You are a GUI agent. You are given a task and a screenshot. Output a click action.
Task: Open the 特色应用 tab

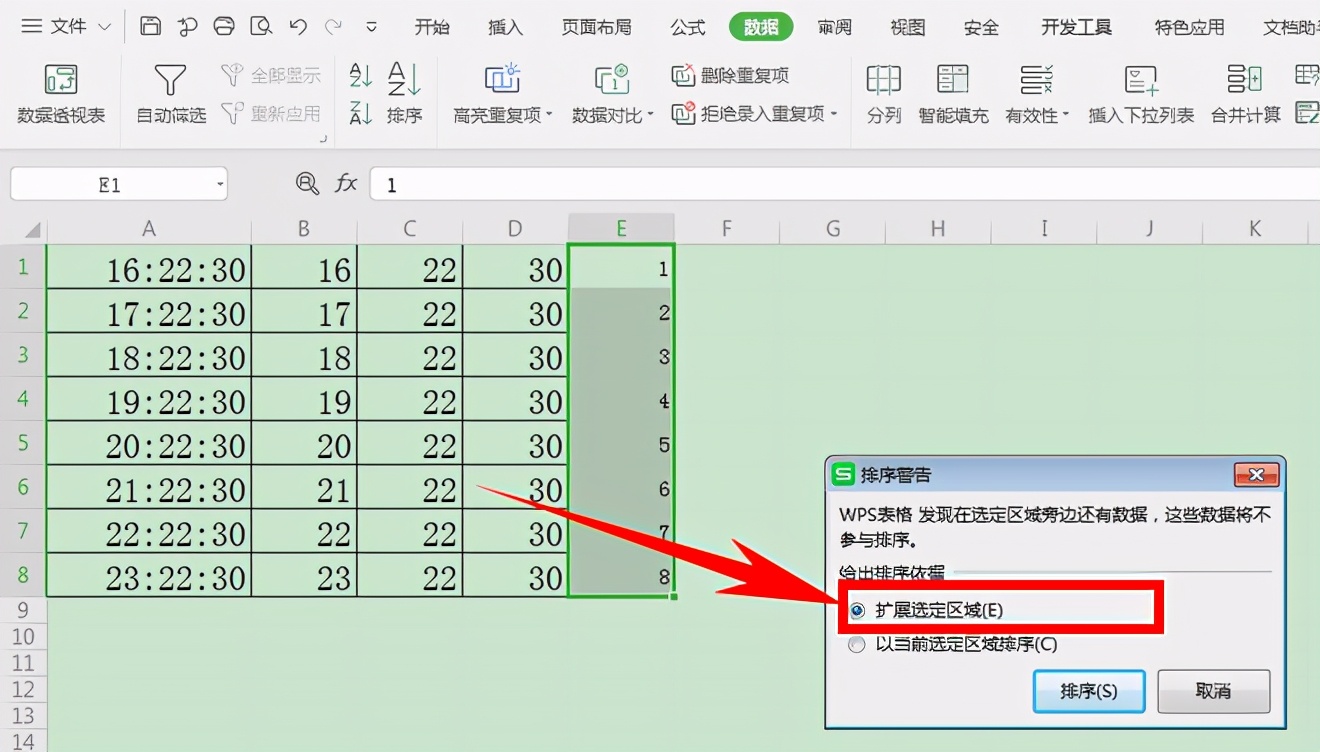coord(1188,27)
